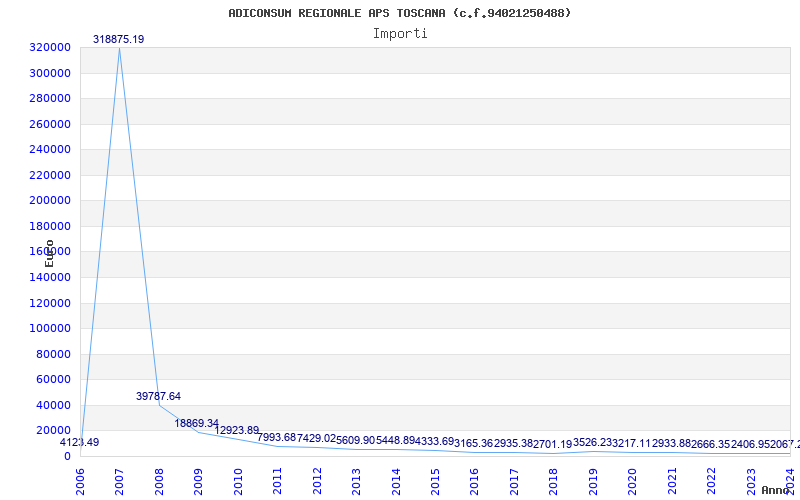This screenshot has width=800, height=500.
Task: Click the y-axis value 320000
Action: (x=49, y=47)
